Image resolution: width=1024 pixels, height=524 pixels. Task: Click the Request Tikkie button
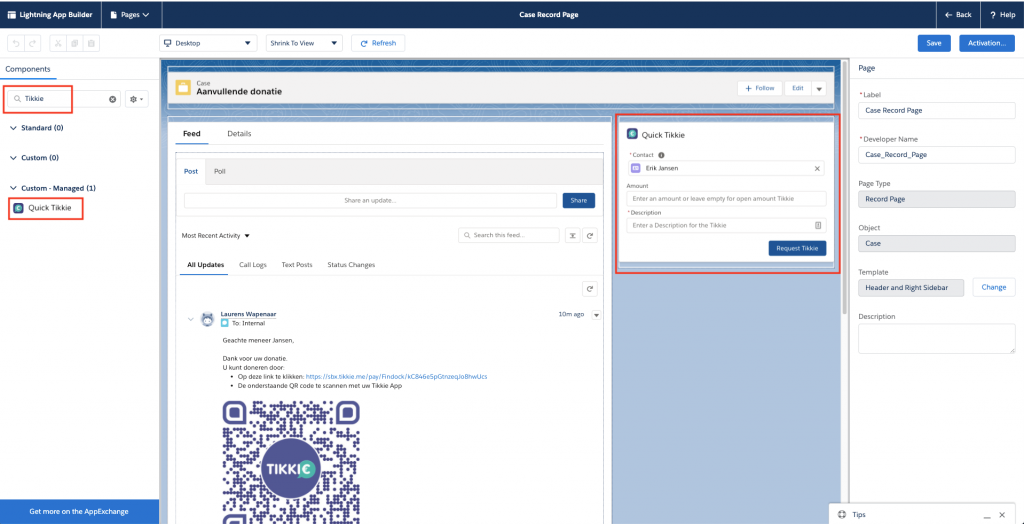[x=797, y=248]
